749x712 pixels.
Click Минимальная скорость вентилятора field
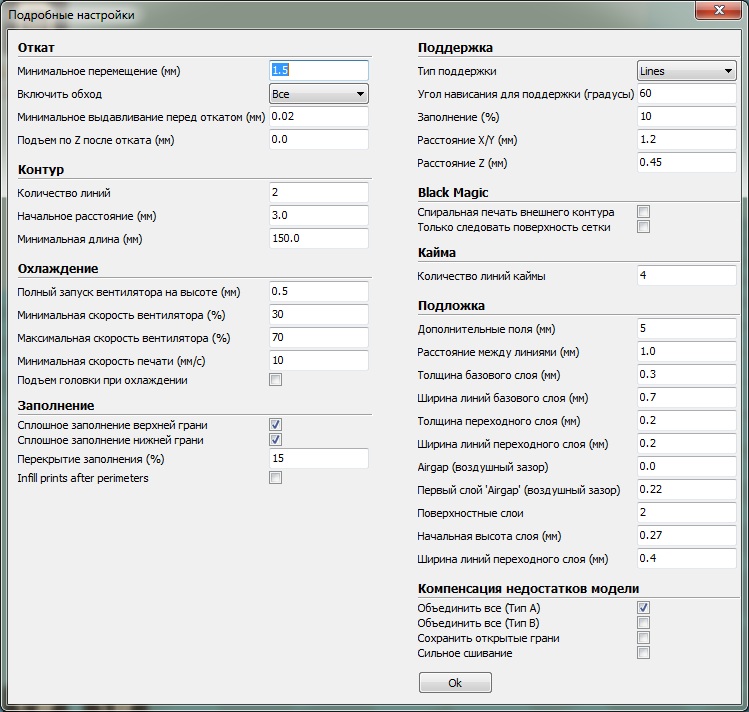[319, 314]
